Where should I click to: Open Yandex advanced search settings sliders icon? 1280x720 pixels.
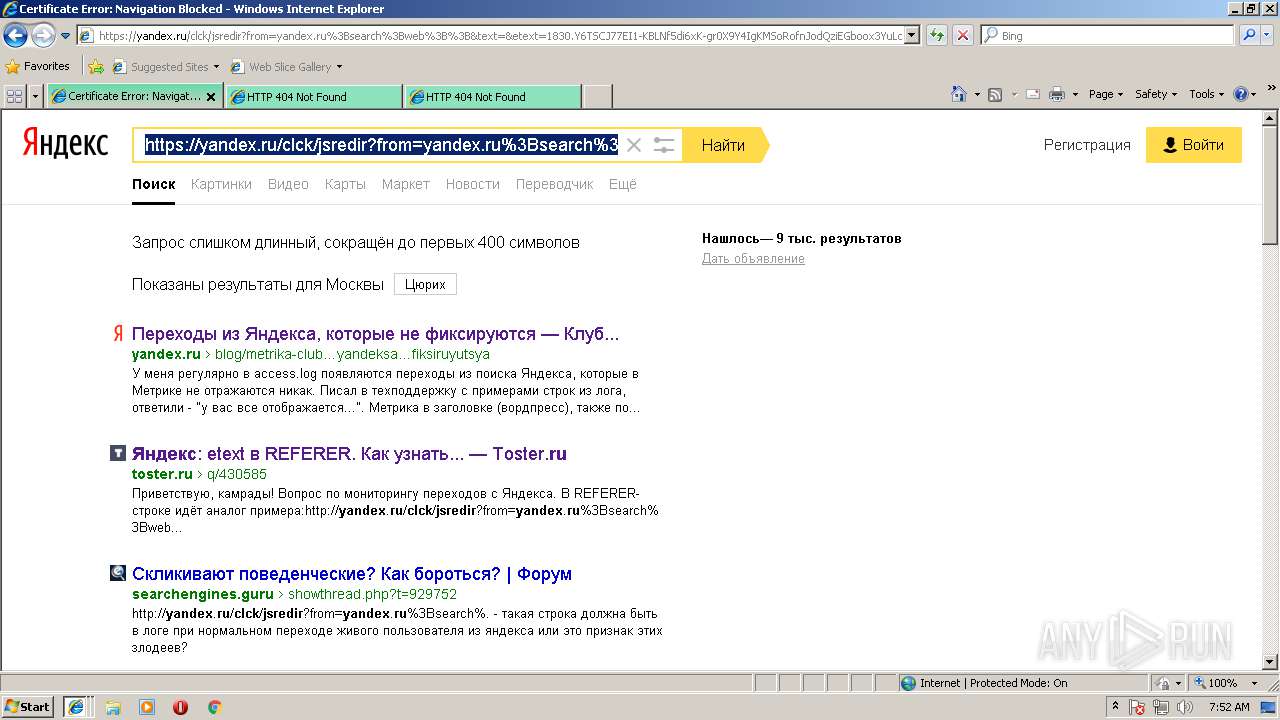pos(664,145)
